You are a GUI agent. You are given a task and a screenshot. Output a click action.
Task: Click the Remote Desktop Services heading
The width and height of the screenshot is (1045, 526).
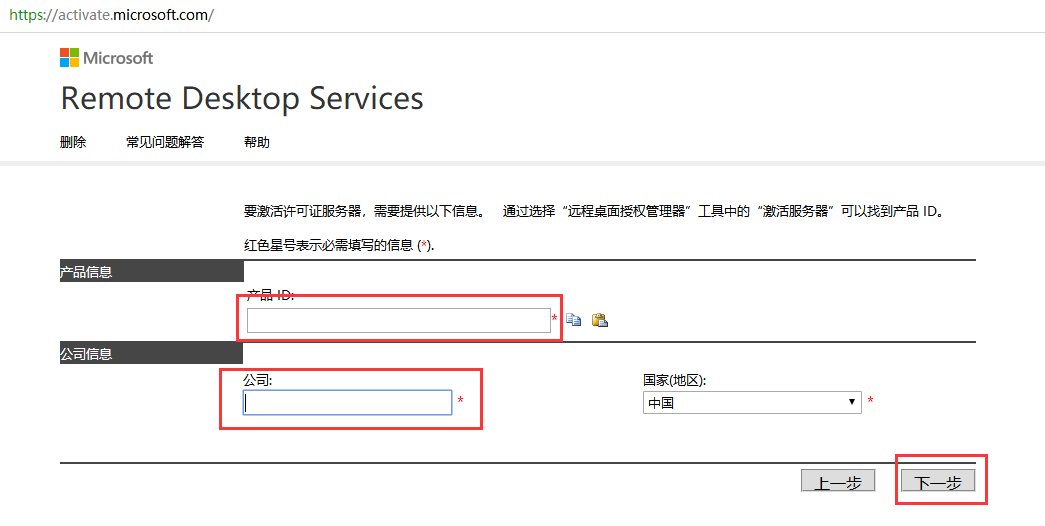(x=242, y=99)
